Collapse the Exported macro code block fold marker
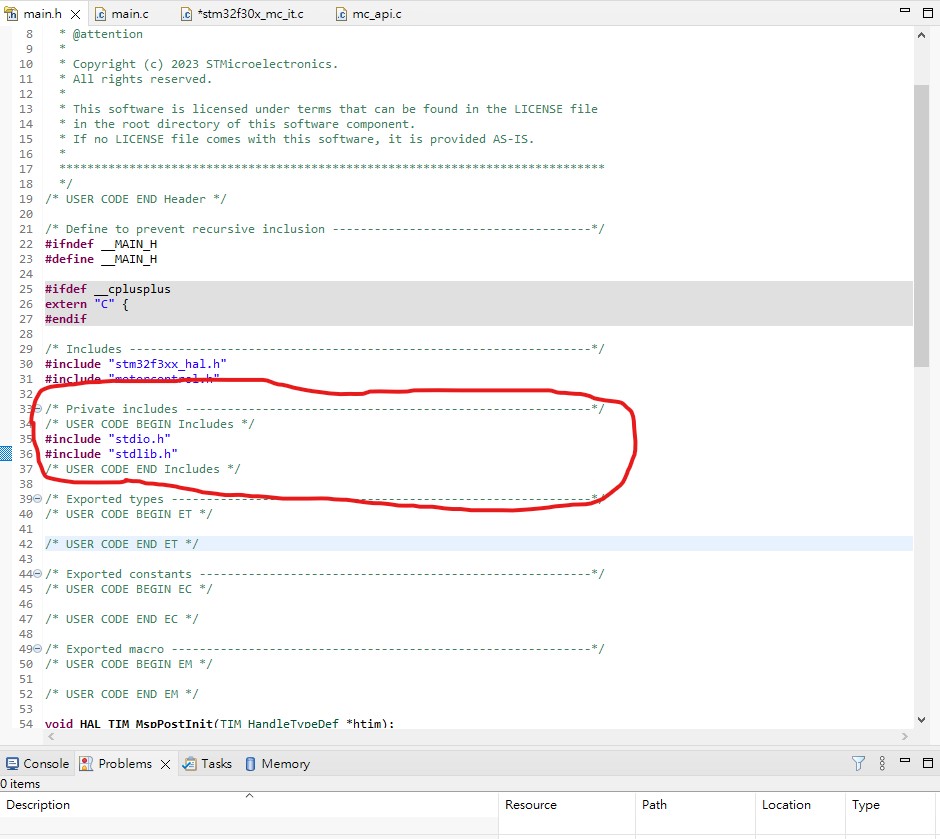940x839 pixels. click(x=37, y=648)
